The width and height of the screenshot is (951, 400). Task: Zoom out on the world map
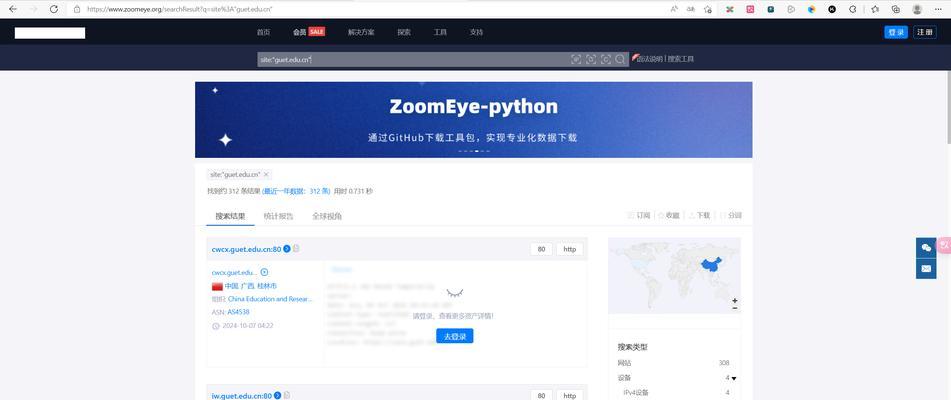coord(735,308)
